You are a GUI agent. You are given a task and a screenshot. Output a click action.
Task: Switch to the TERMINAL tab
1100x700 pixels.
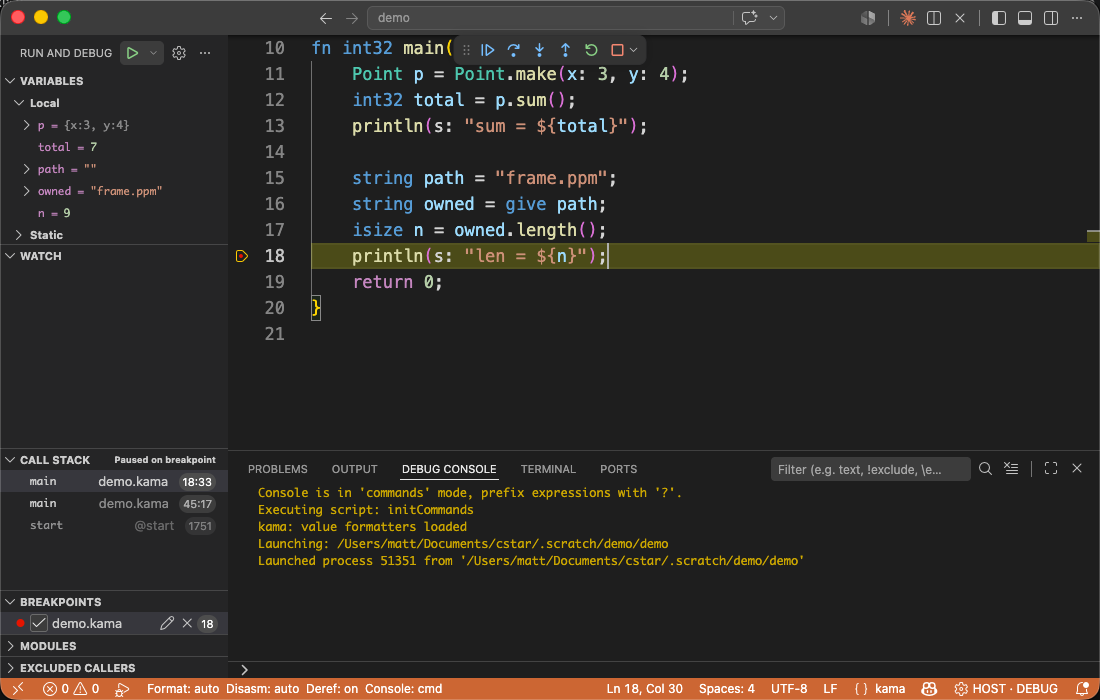coord(548,469)
